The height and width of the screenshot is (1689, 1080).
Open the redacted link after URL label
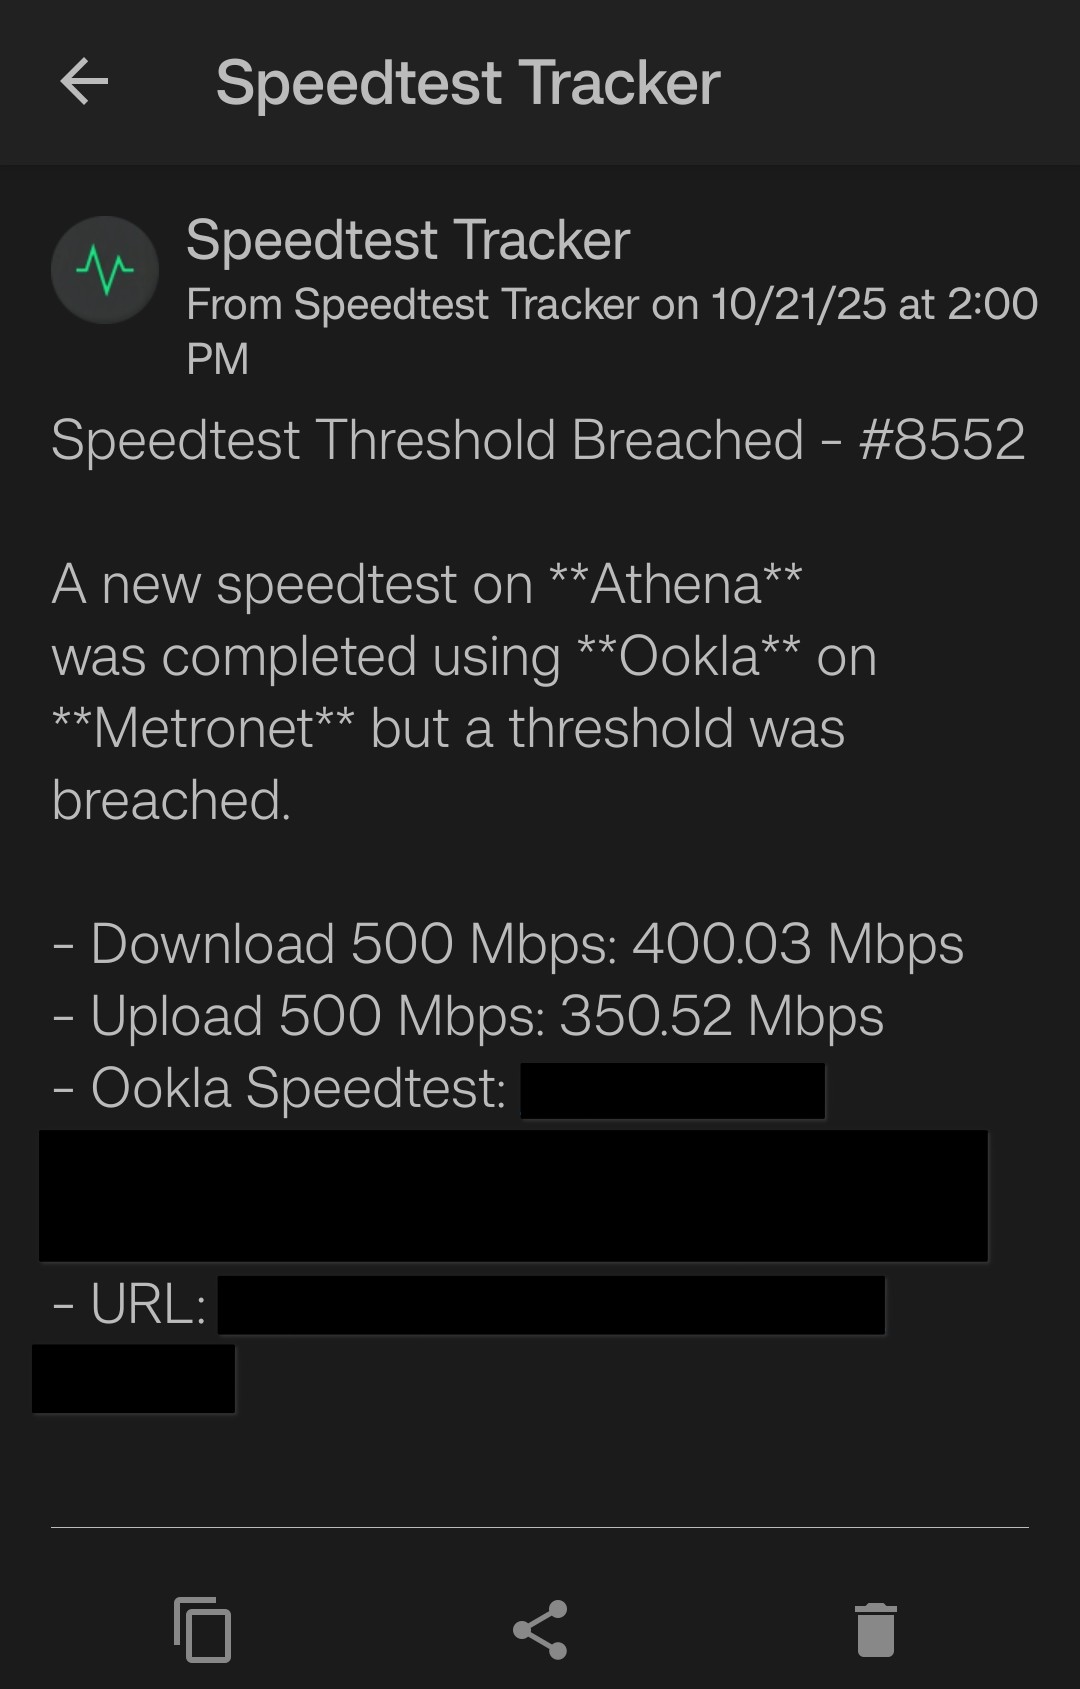point(550,1305)
